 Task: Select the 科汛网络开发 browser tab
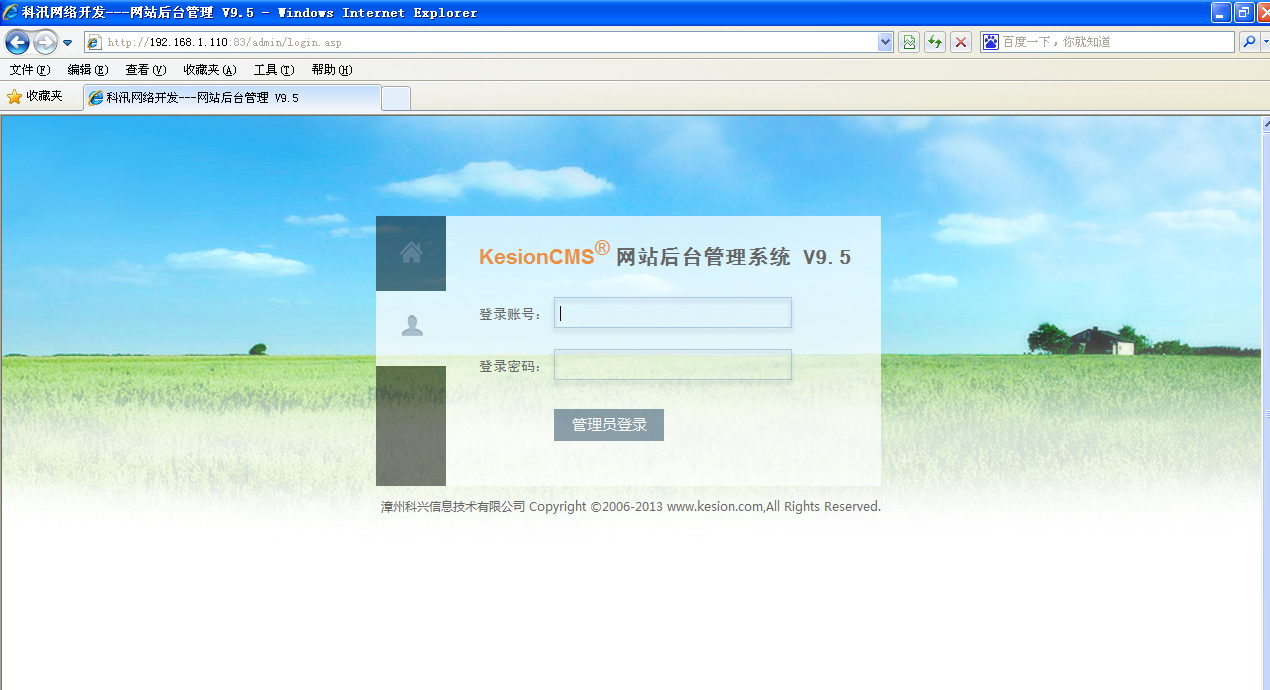coord(232,98)
